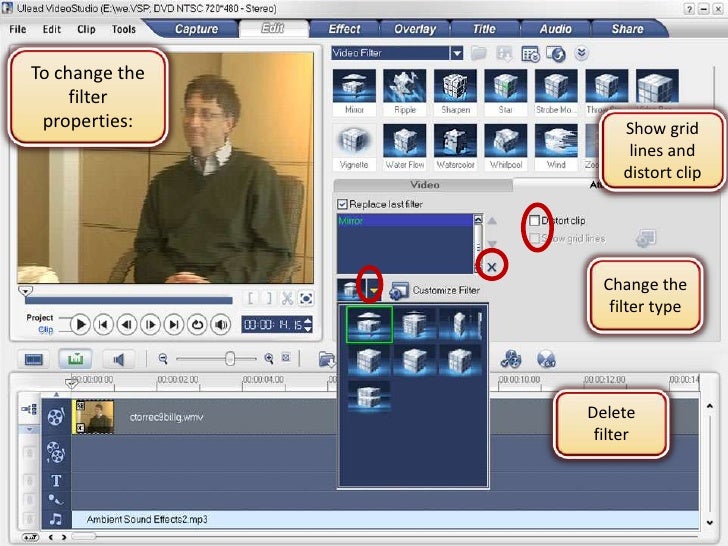Move filter up in the list
This screenshot has width=728, height=546.
pos(492,221)
